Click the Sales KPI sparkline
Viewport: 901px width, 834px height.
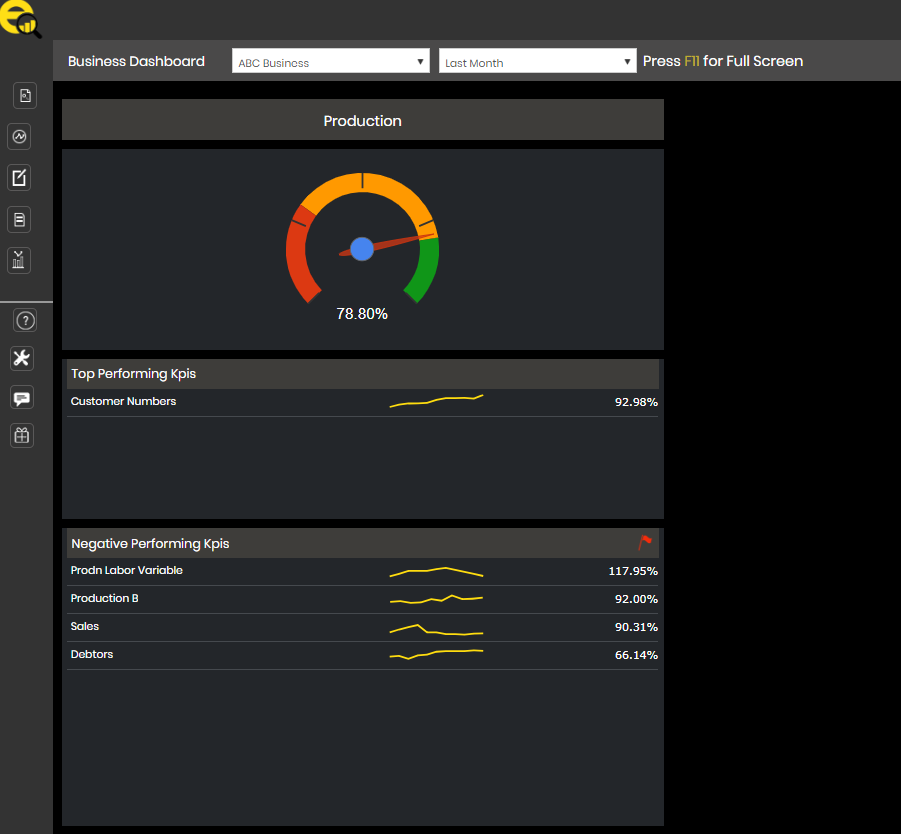point(436,630)
